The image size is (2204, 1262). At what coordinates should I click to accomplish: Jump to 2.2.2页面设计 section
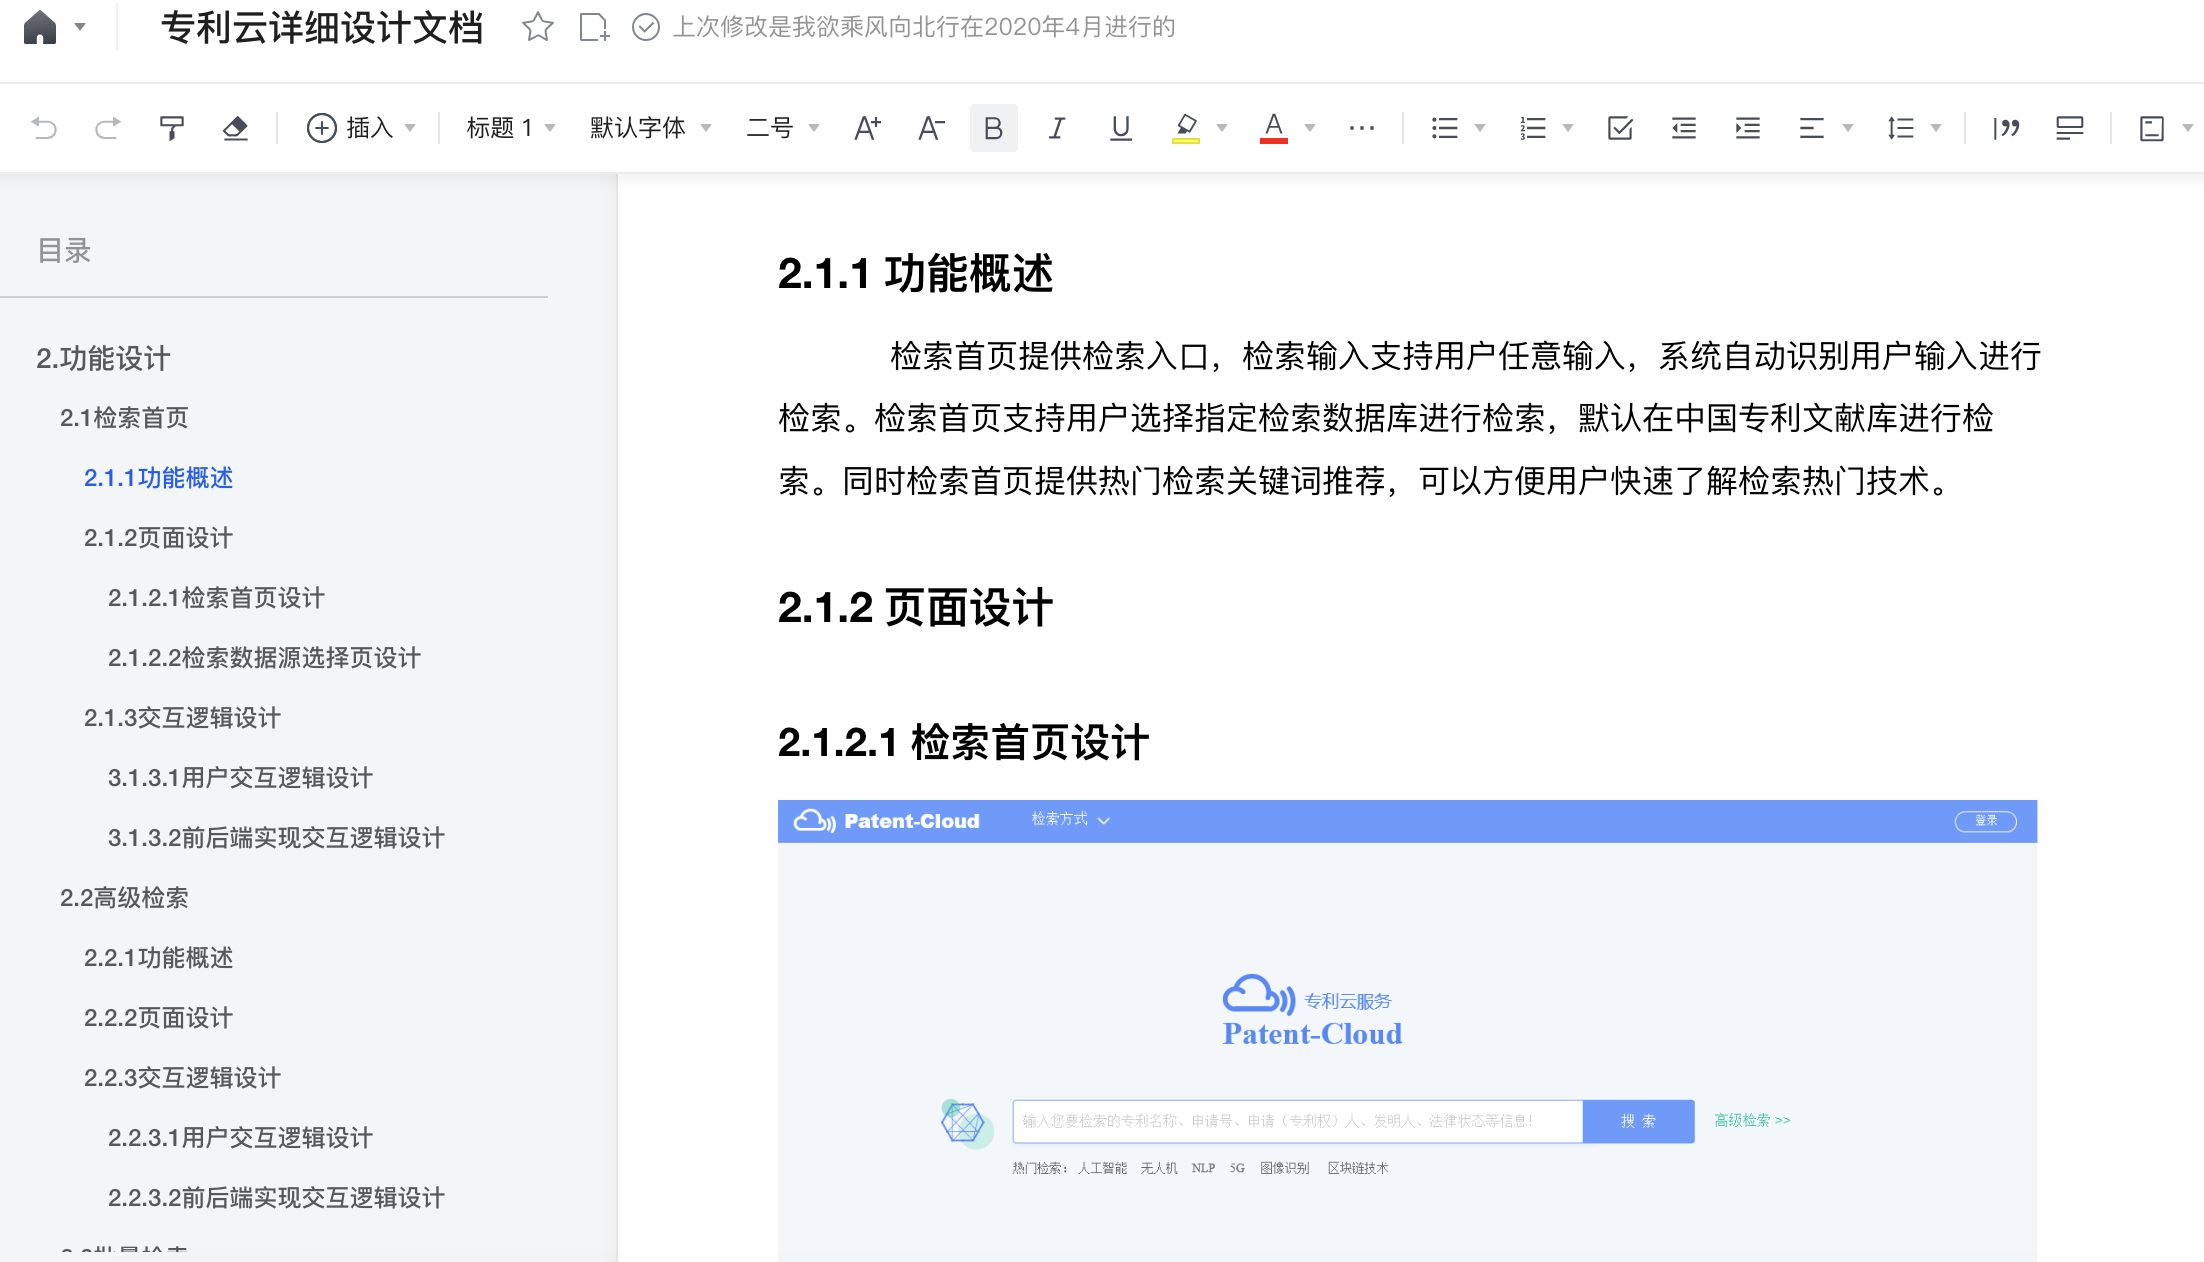(158, 1018)
